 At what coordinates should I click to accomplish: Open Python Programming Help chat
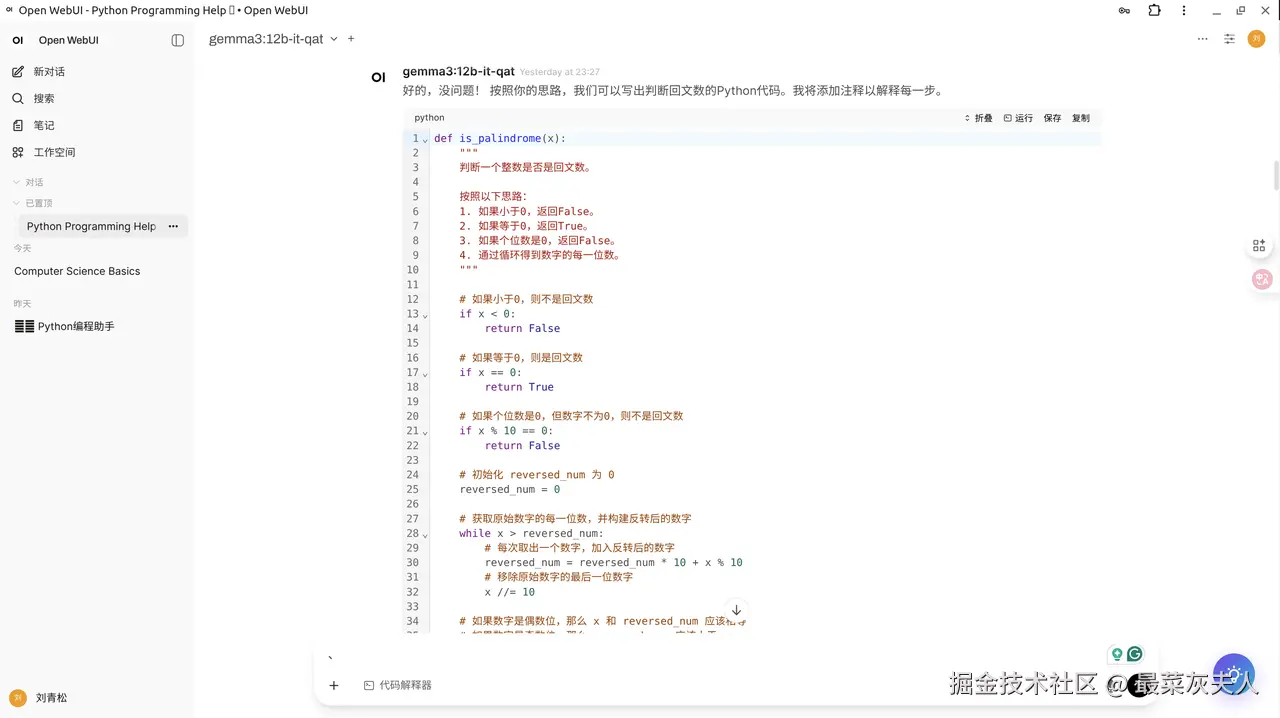pyautogui.click(x=91, y=226)
